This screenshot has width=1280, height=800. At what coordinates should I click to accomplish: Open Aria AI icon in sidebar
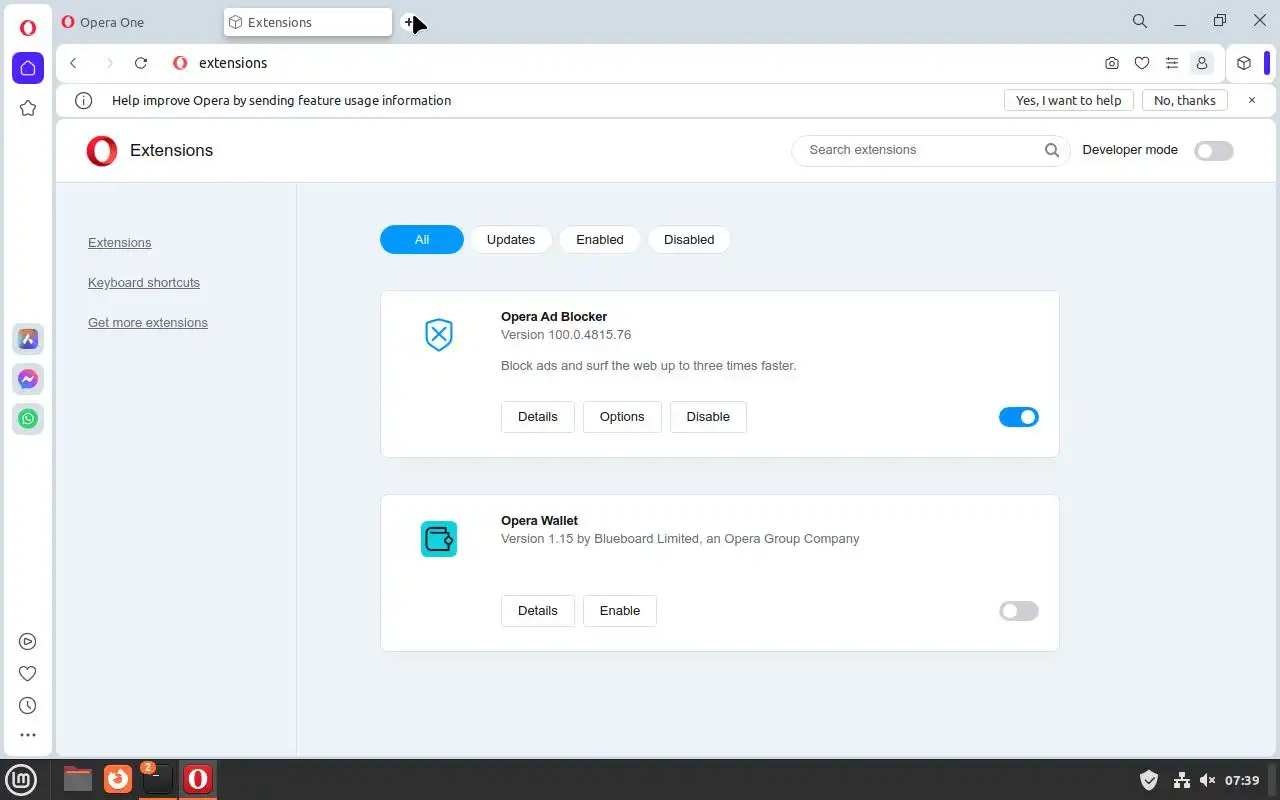click(x=28, y=339)
